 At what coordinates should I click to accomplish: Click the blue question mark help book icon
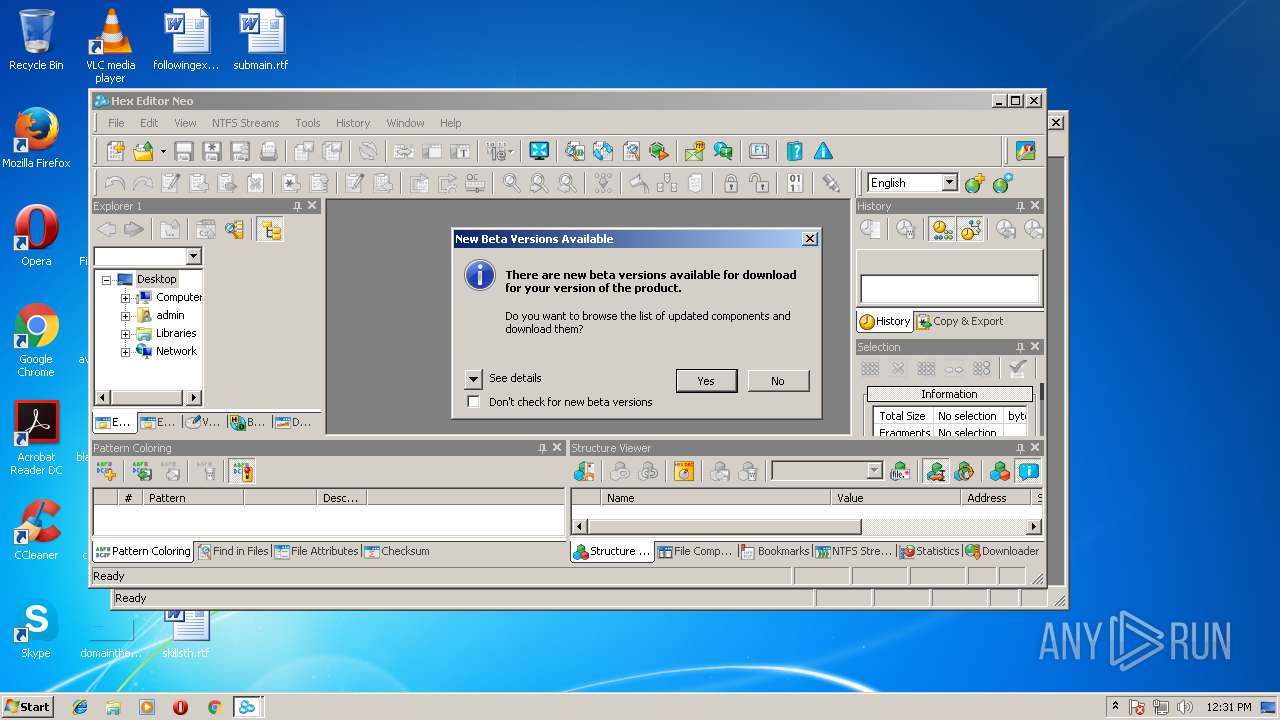pos(795,152)
